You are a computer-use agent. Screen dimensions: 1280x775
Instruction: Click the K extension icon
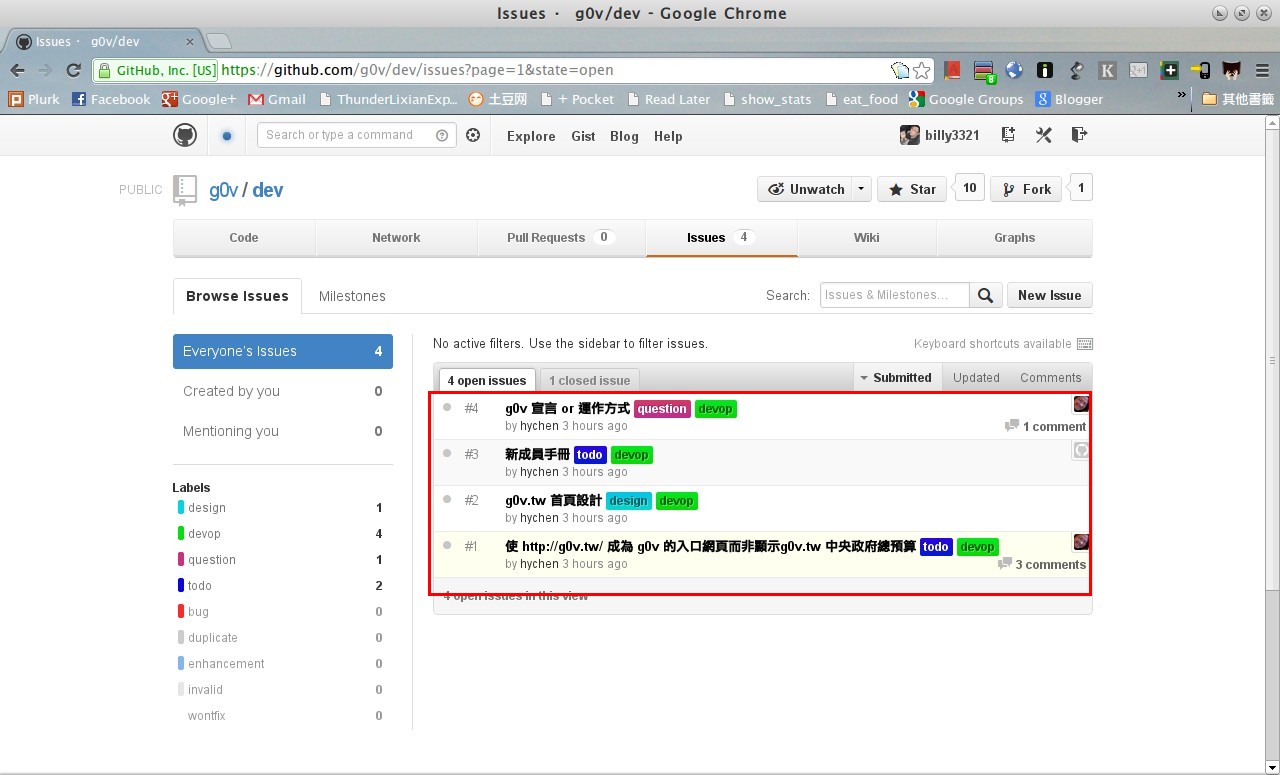[x=1107, y=70]
